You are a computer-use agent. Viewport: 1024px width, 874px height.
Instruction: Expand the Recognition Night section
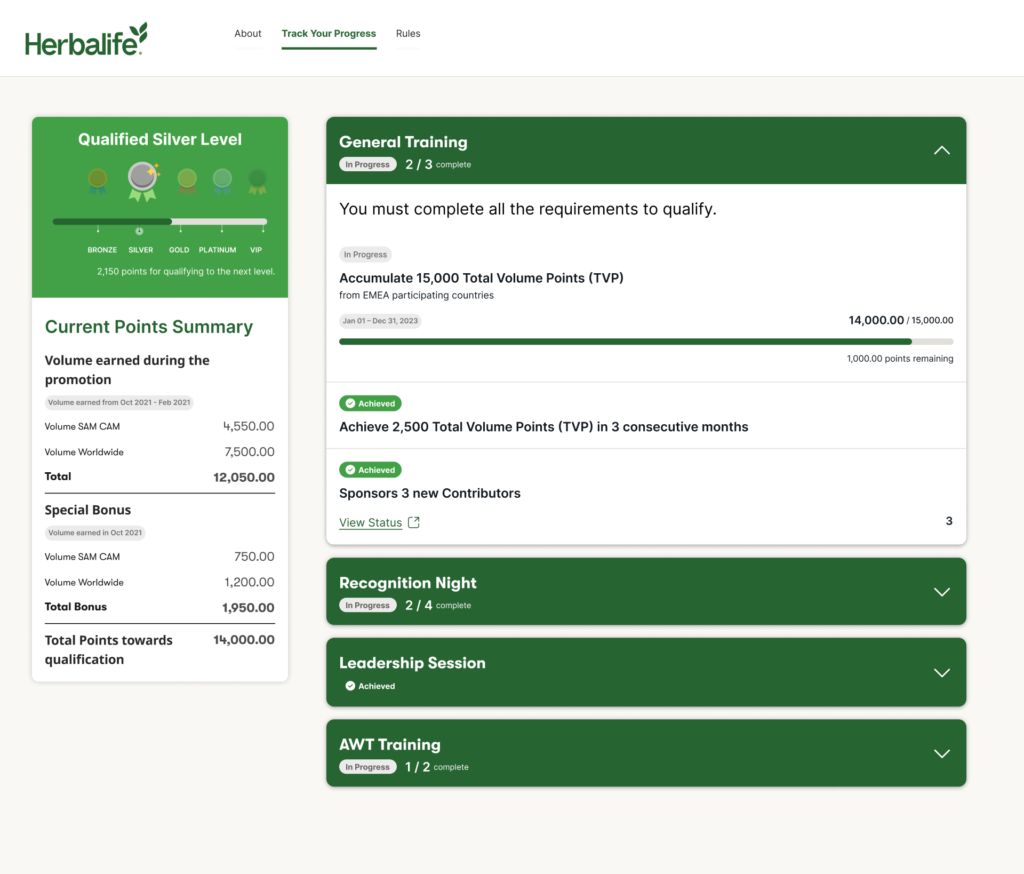[941, 592]
